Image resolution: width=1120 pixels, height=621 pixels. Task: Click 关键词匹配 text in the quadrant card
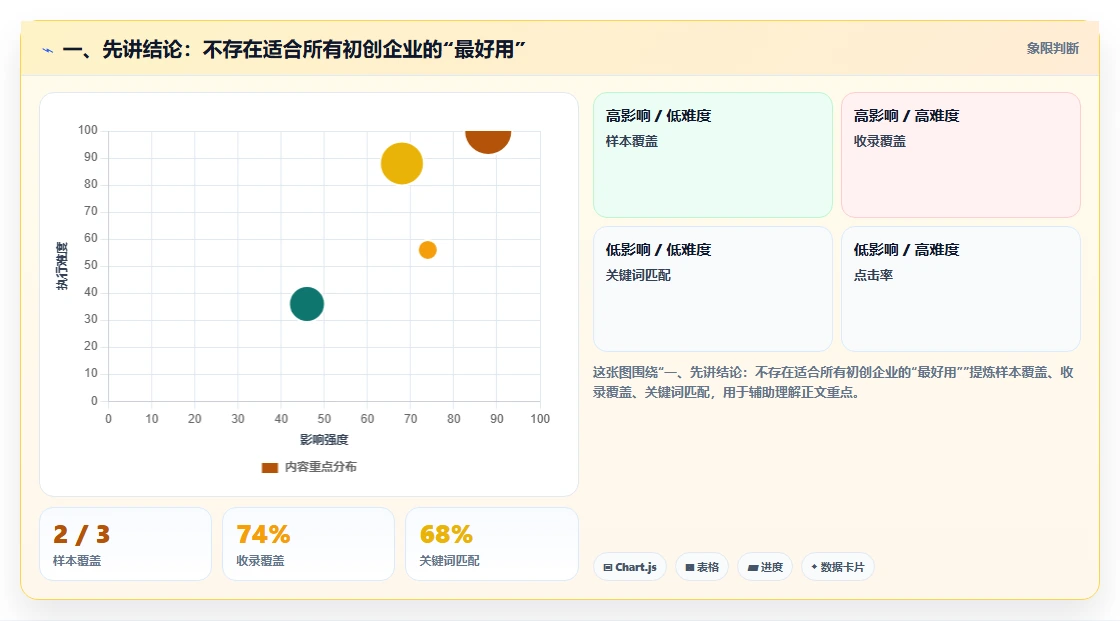(x=638, y=275)
